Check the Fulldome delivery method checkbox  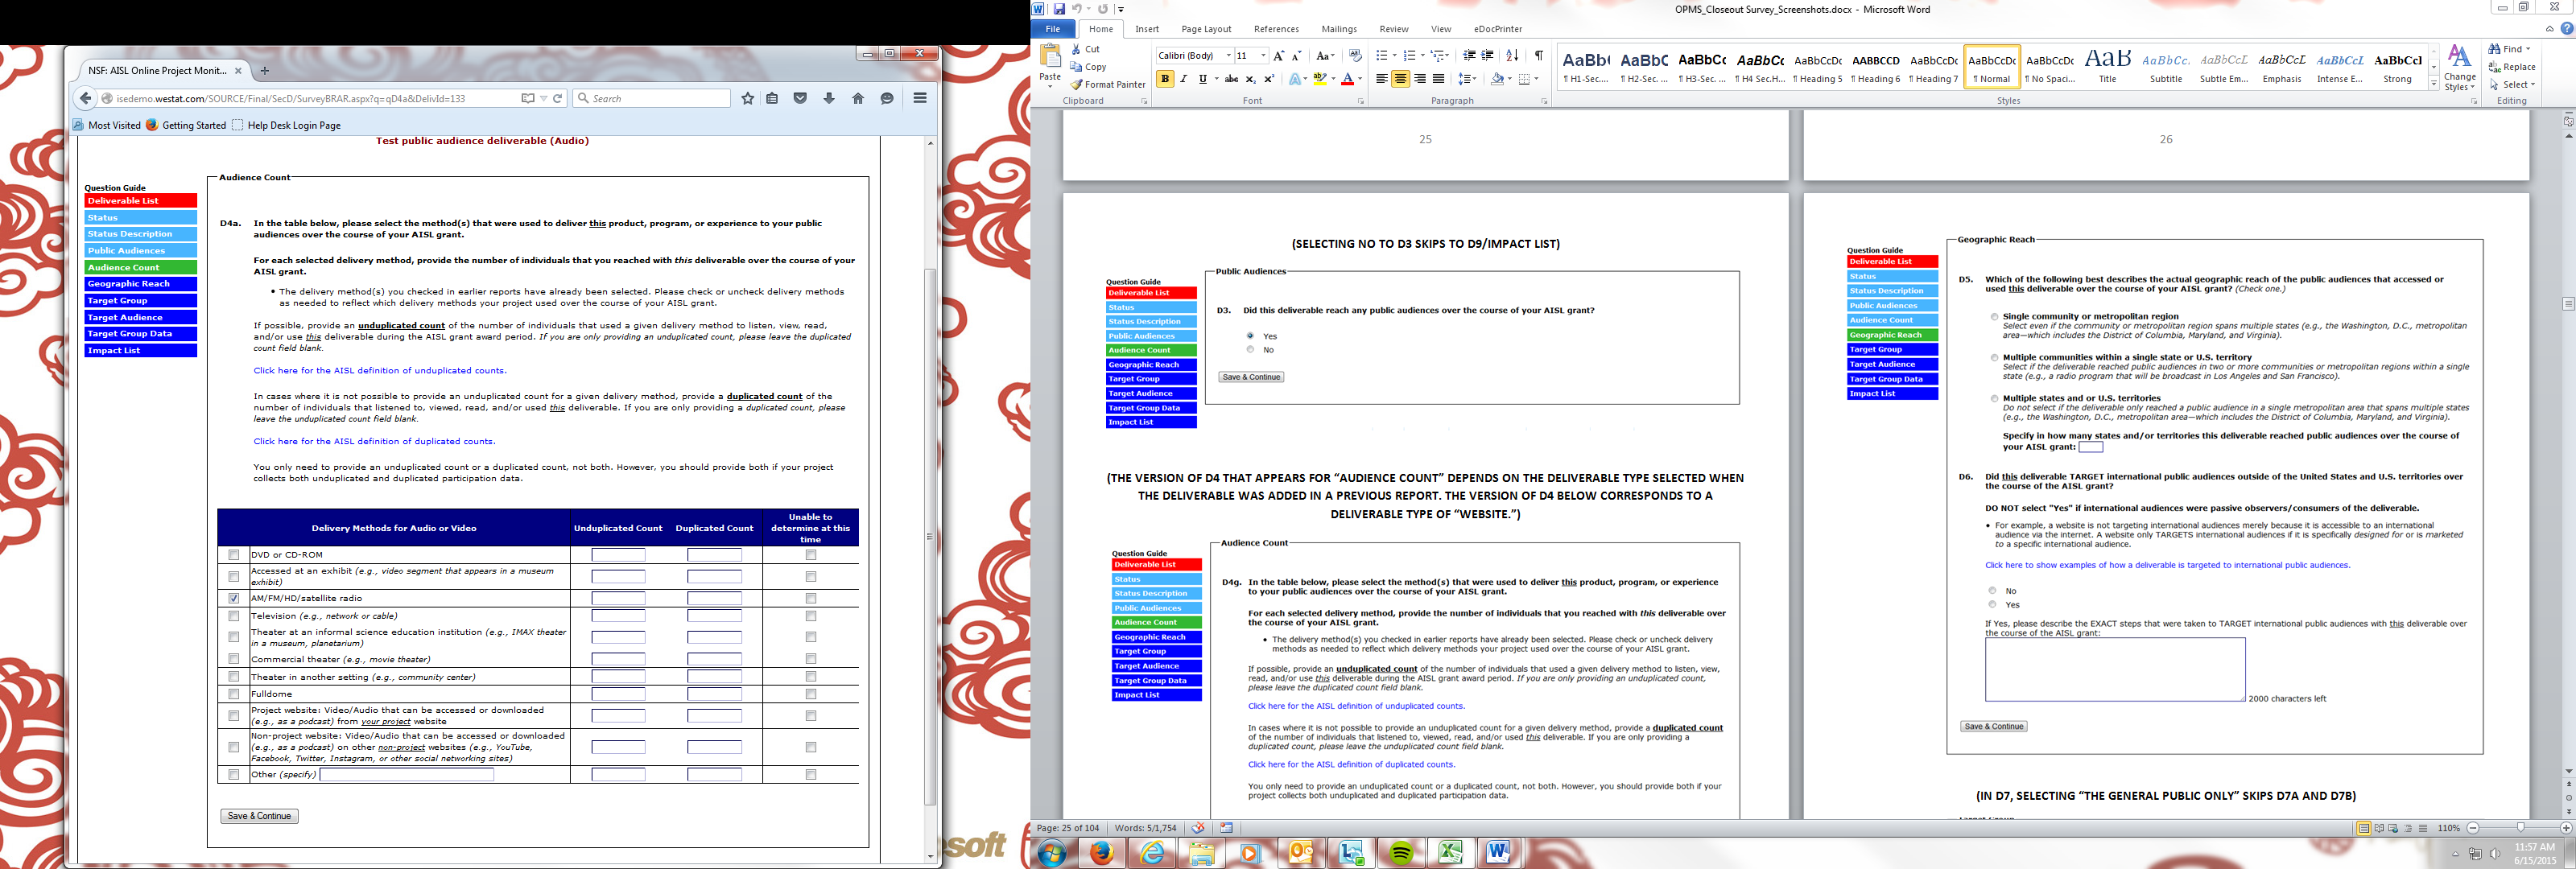[234, 694]
